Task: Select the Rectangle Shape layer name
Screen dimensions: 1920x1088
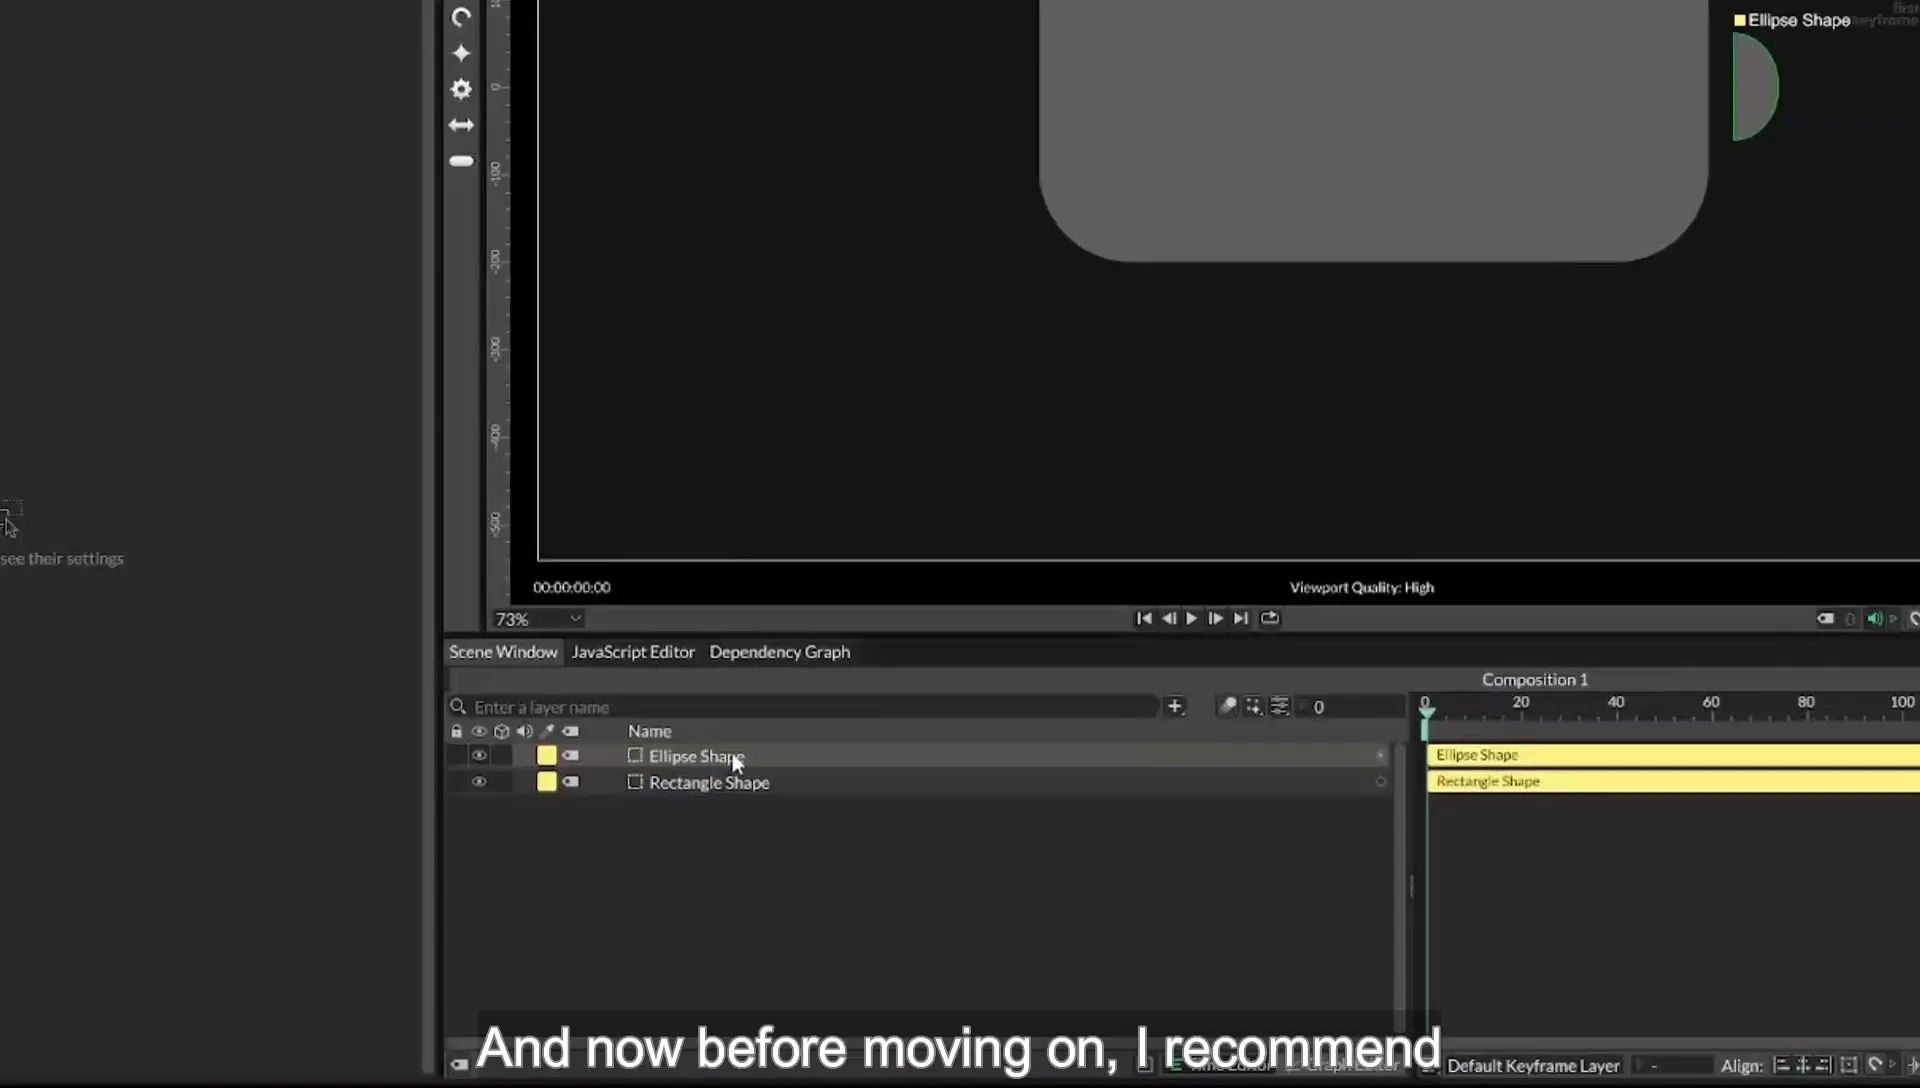Action: [709, 783]
